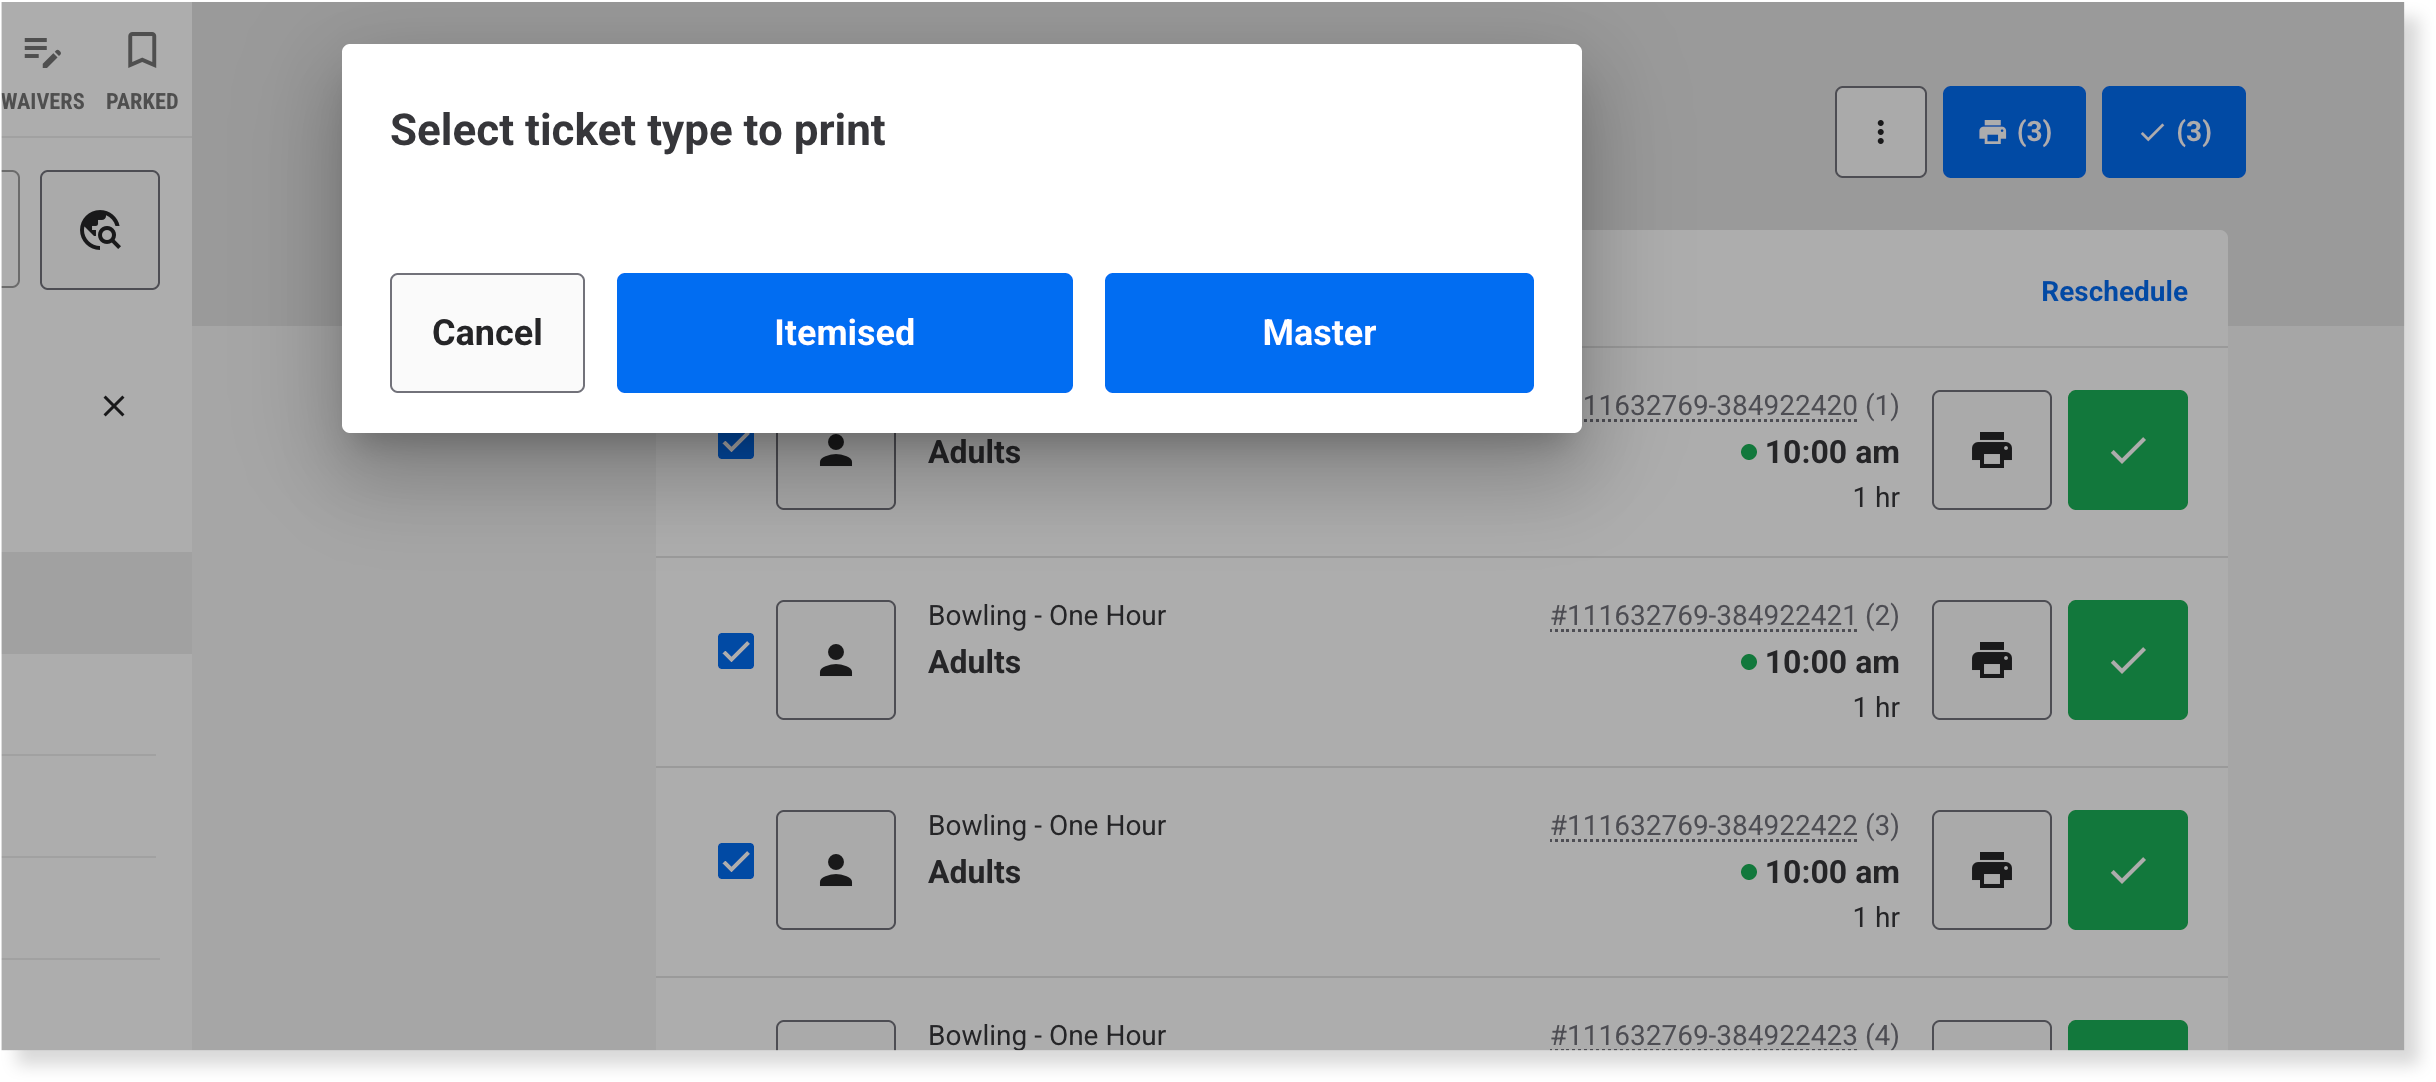
Task: Click 'Bowling - One Hour' on ticket (4)
Action: point(1047,1035)
